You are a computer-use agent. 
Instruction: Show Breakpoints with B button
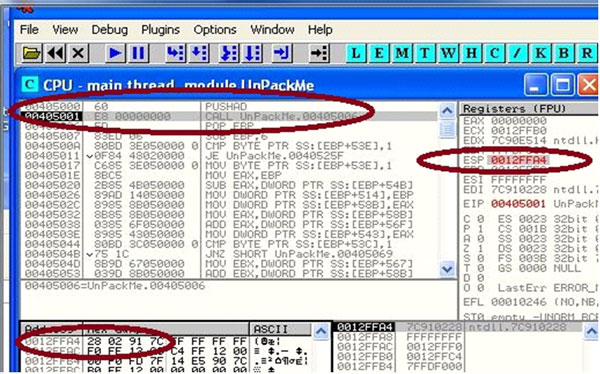point(564,53)
